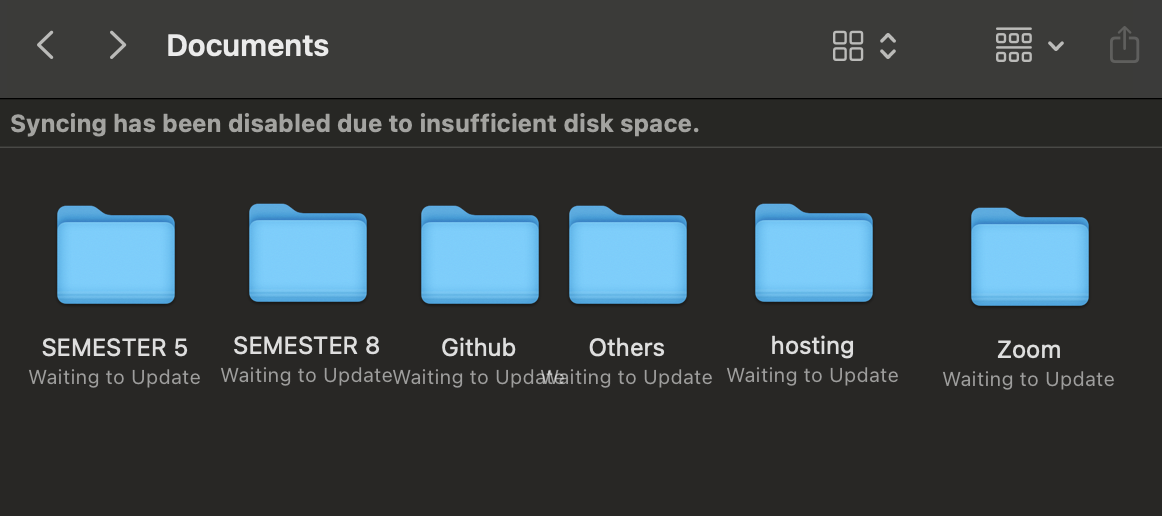This screenshot has height=516, width=1162.
Task: Go forward with the right chevron
Action: click(x=118, y=45)
